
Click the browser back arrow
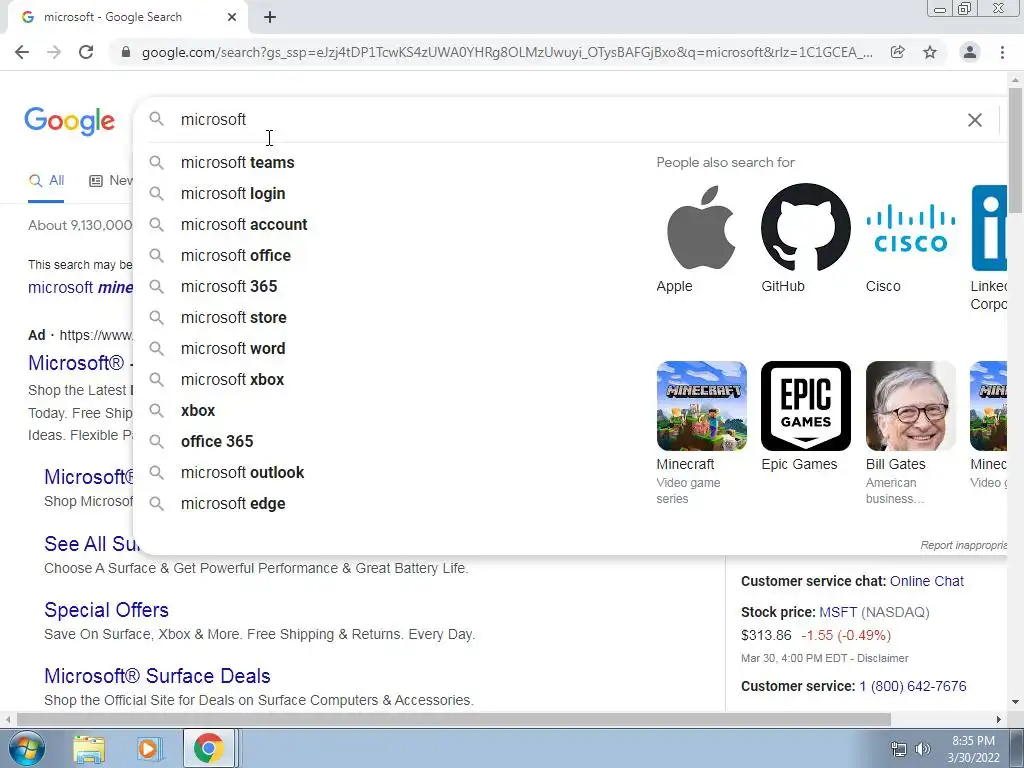click(x=22, y=52)
